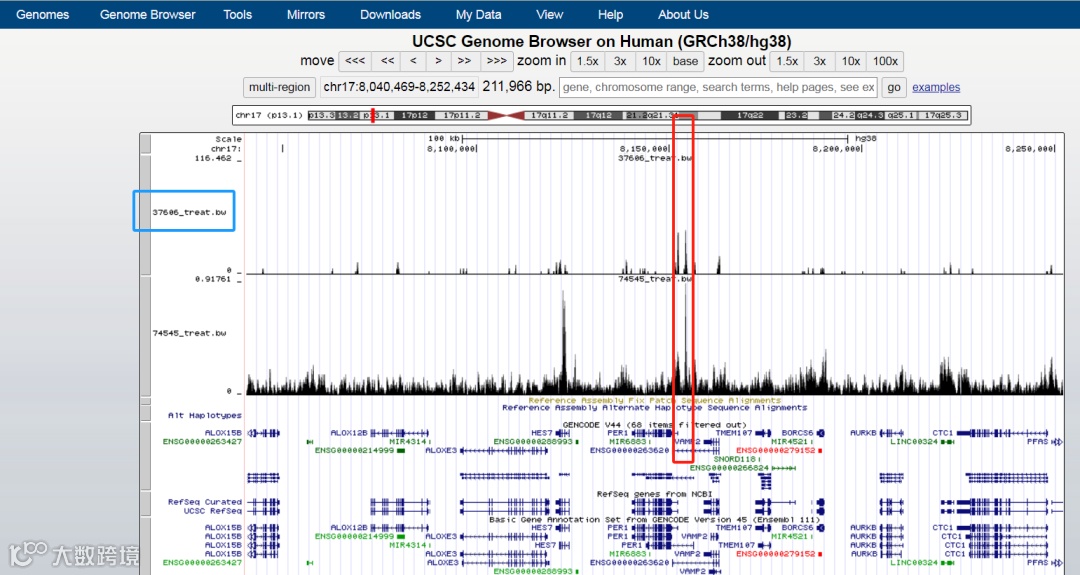Zoom in 10x
1080x575 pixels.
[x=652, y=61]
